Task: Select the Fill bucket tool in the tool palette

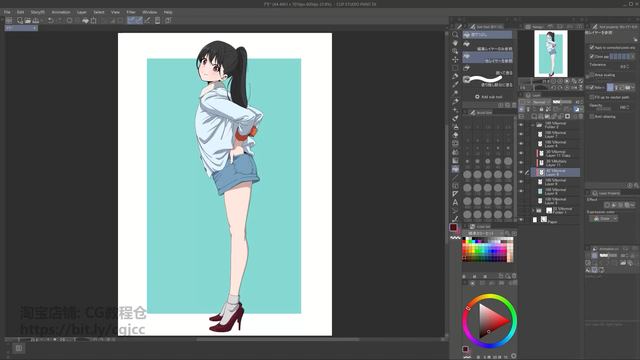Action: pyautogui.click(x=455, y=169)
